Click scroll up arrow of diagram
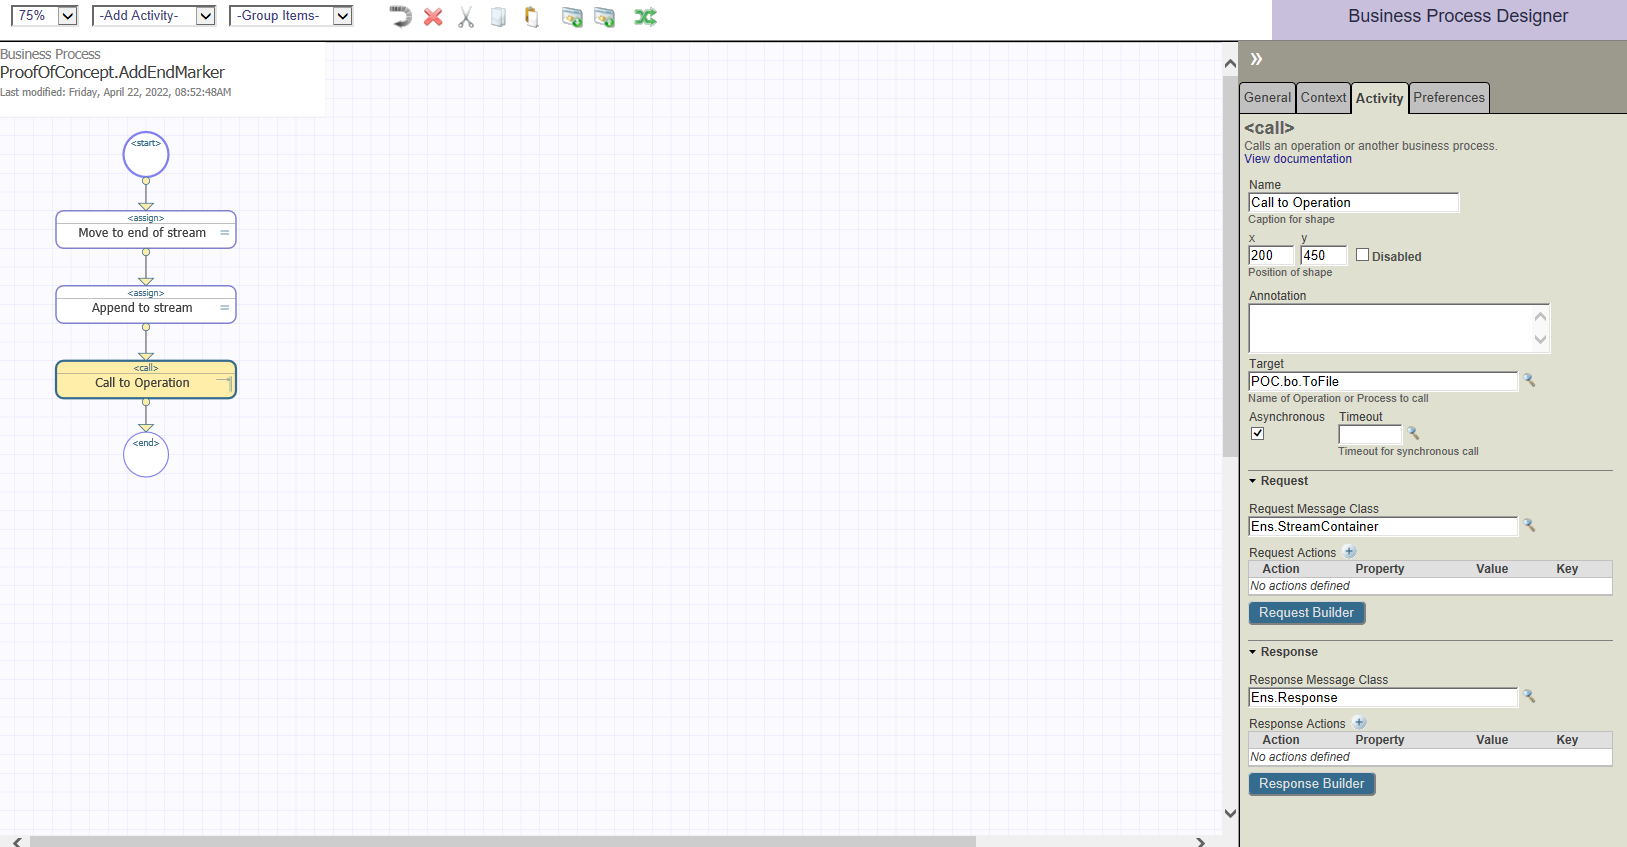This screenshot has height=847, width=1627. [x=1230, y=63]
